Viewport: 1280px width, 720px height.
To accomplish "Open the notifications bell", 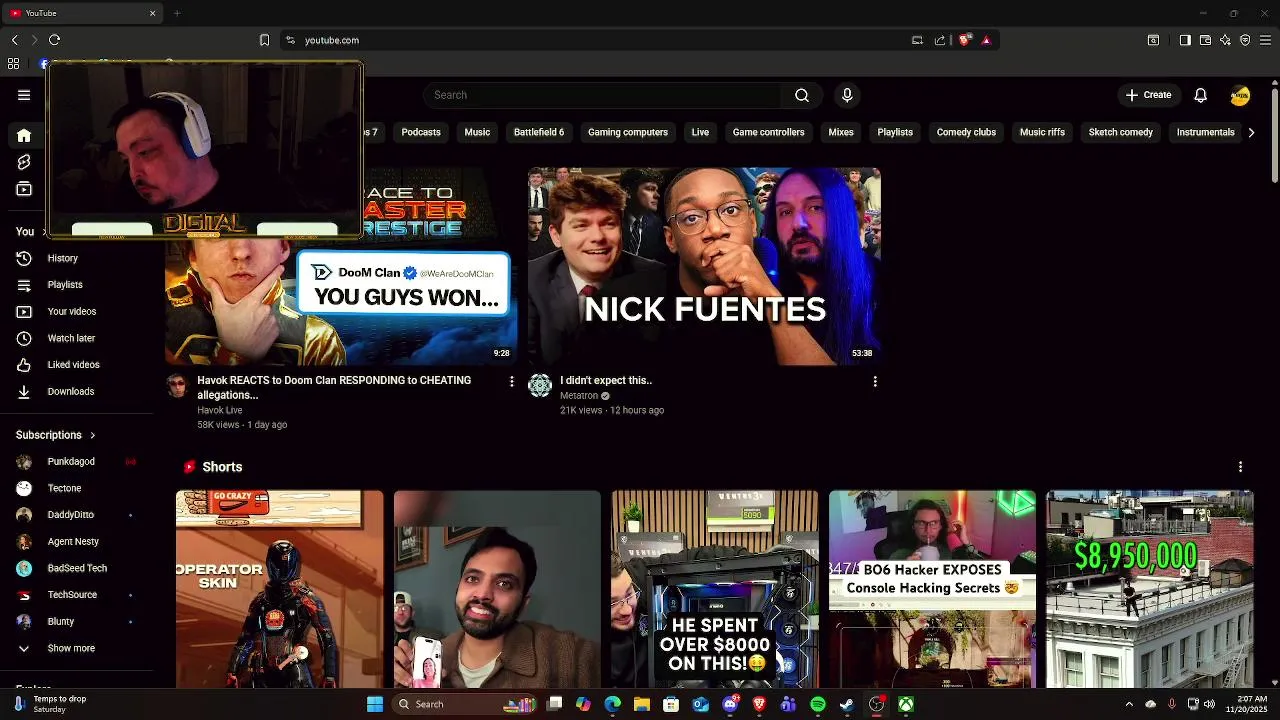I will (1200, 95).
